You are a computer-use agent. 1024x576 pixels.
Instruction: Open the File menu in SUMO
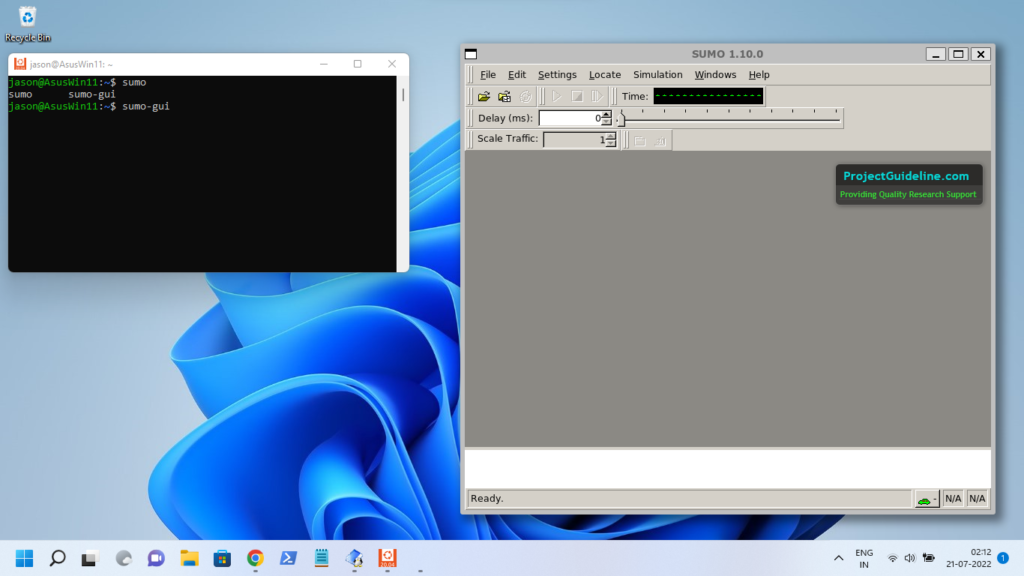click(487, 75)
